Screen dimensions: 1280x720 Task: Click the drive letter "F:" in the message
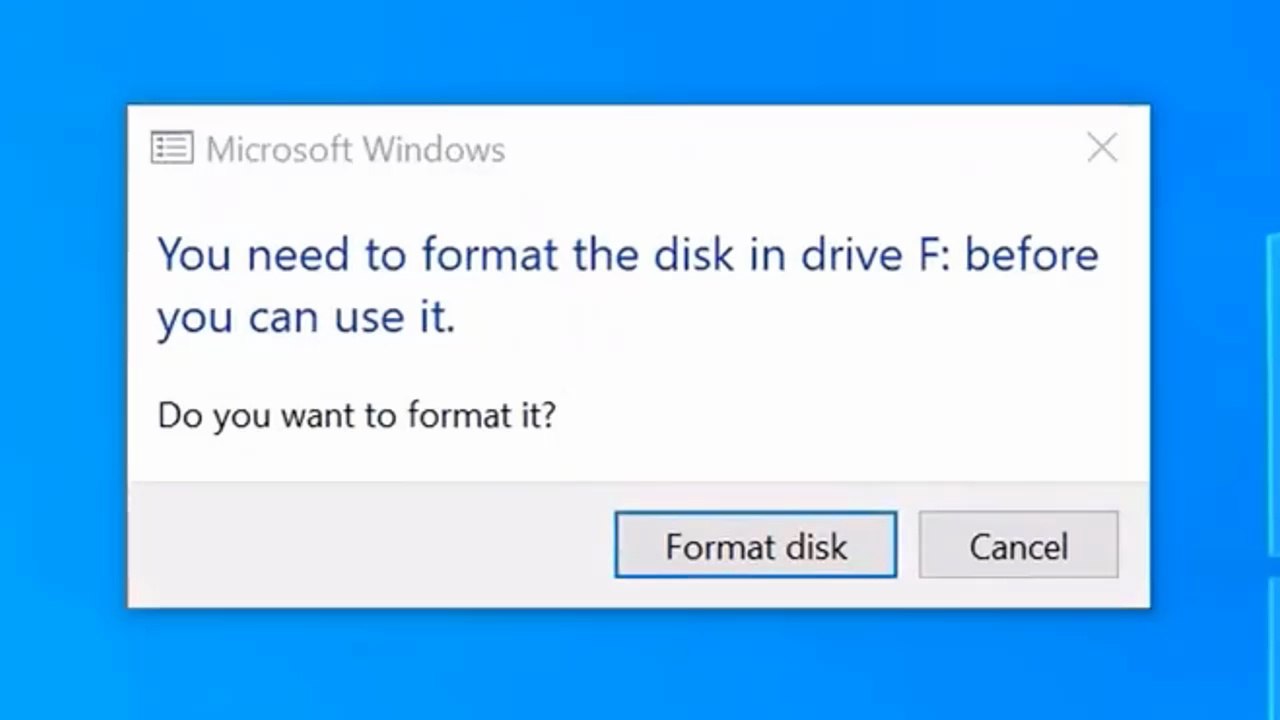point(938,256)
